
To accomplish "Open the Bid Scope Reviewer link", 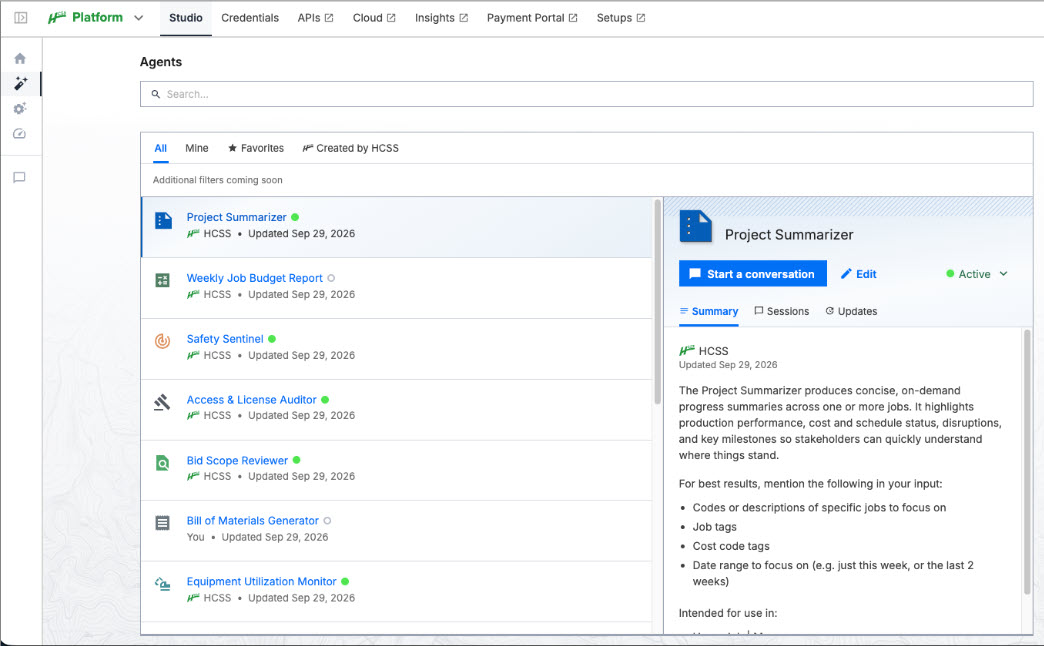I will [x=237, y=461].
